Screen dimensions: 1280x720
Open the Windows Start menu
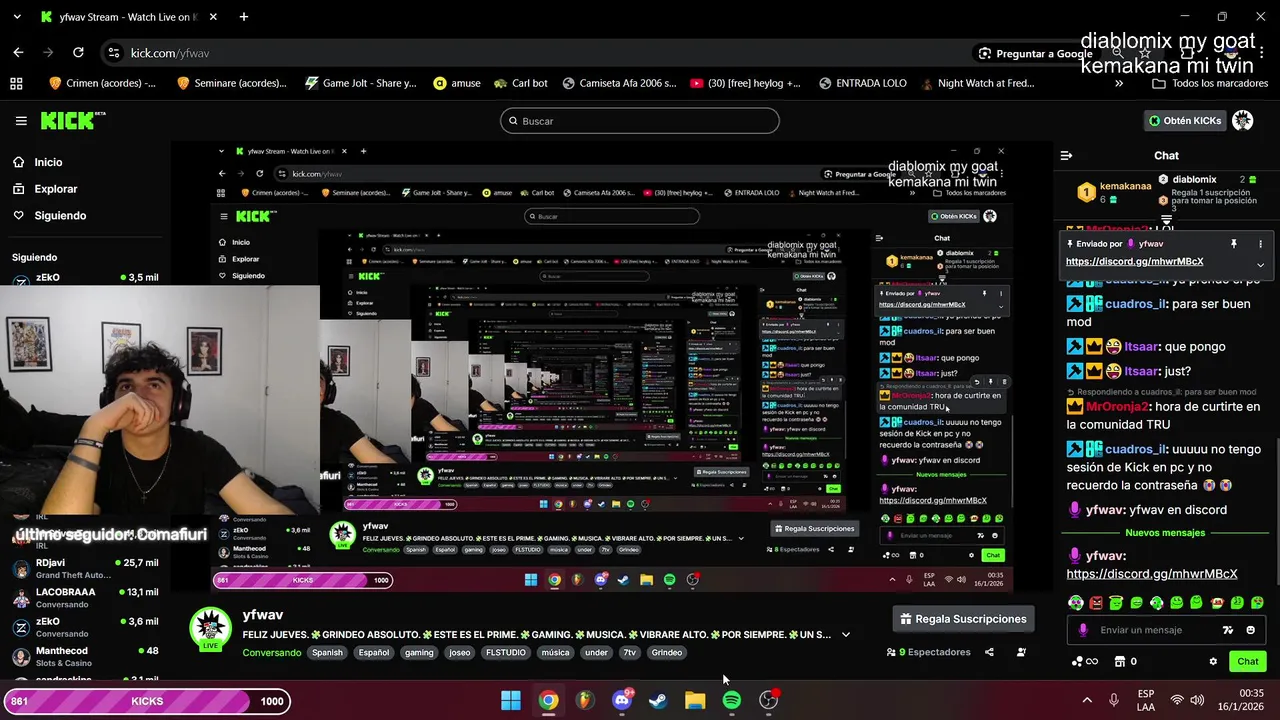(511, 701)
